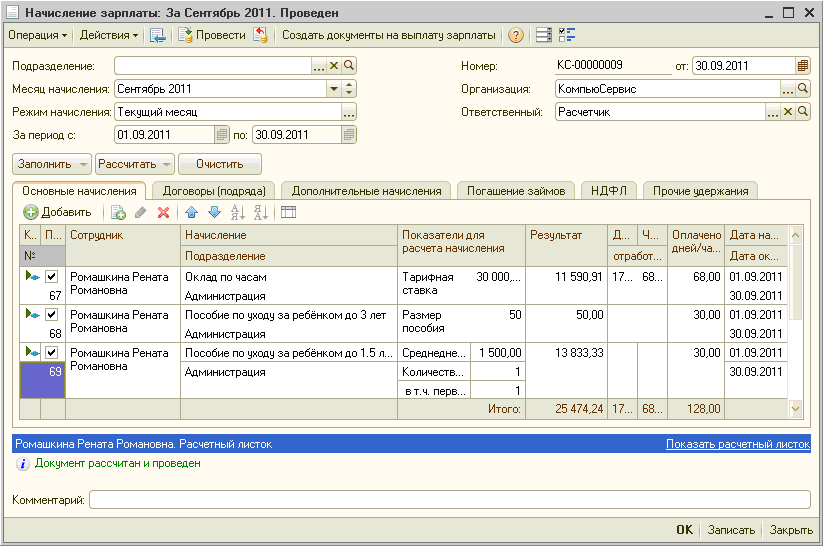Click the Подразделение input field
The image size is (823, 546).
213,66
